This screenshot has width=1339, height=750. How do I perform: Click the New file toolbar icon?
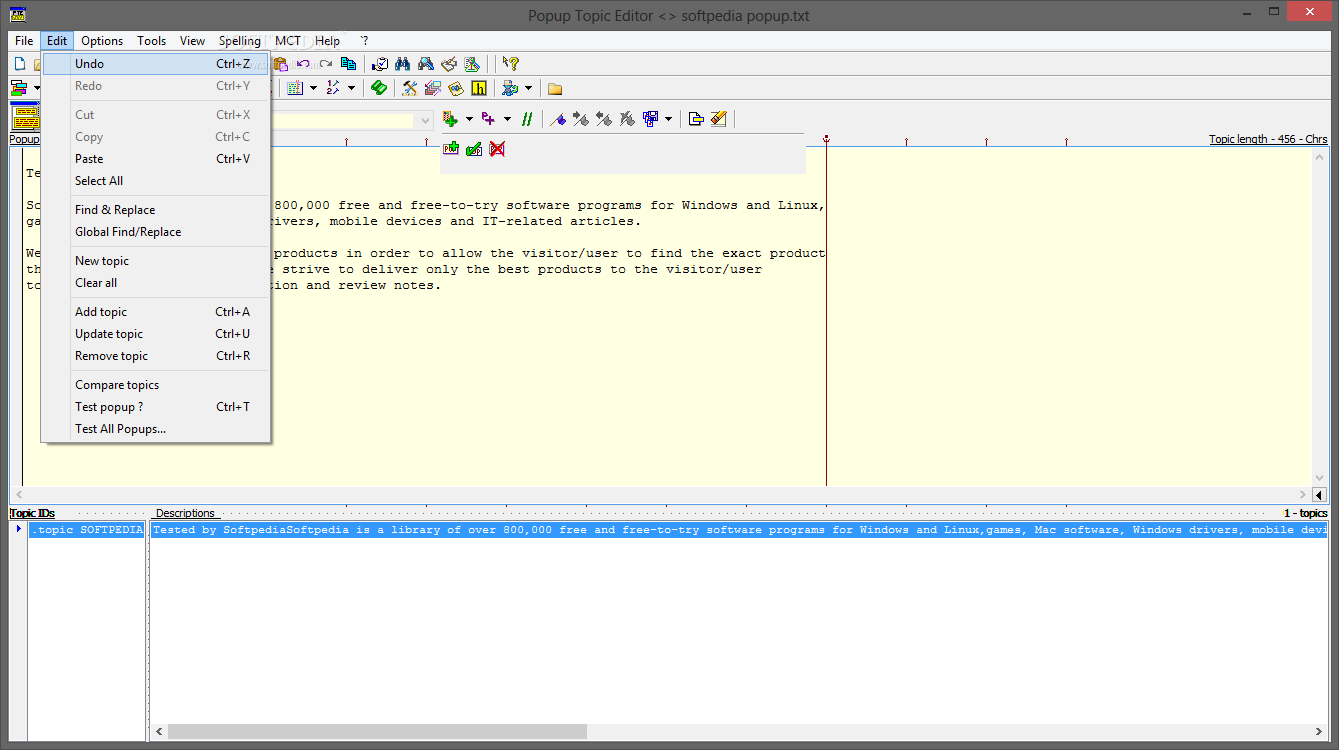tap(19, 64)
